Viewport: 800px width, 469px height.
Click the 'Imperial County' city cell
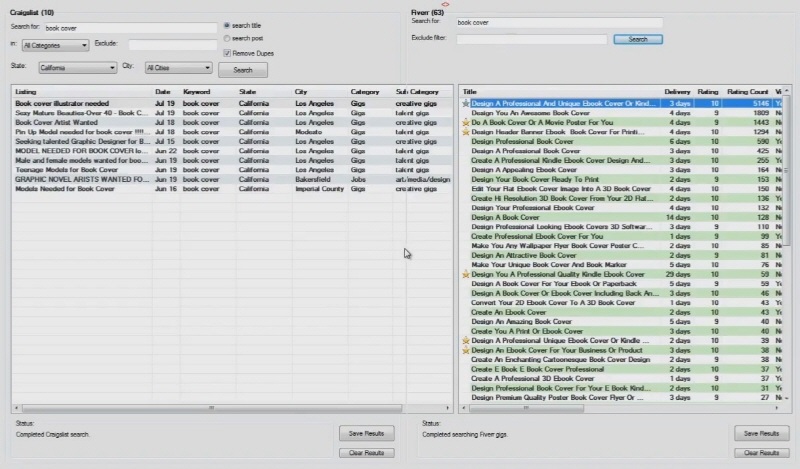319,189
